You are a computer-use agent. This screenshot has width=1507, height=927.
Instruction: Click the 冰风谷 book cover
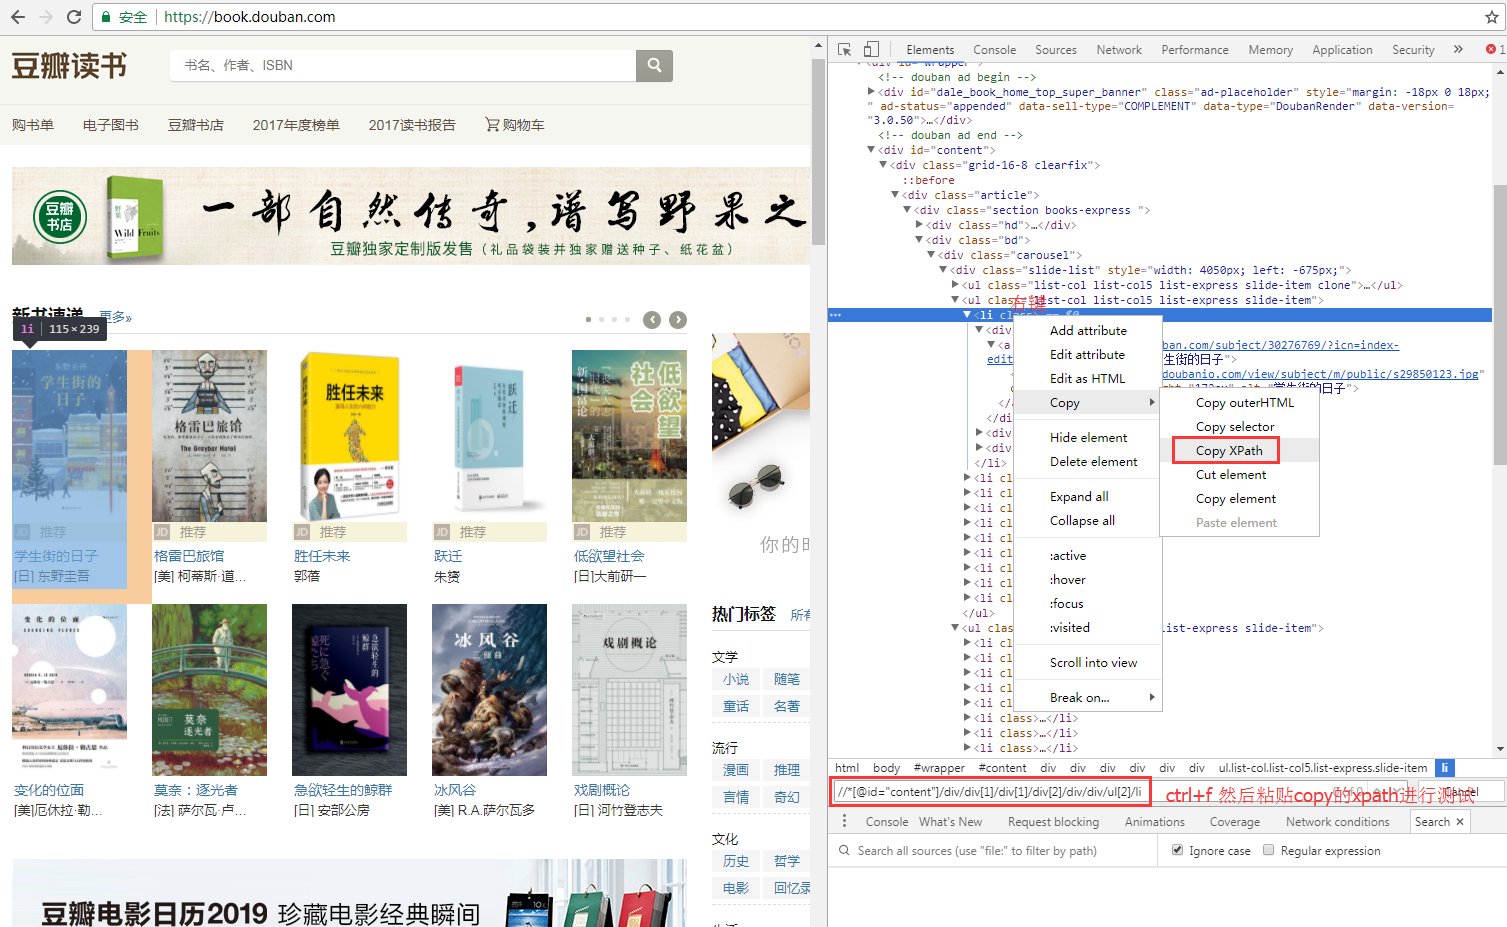point(489,690)
